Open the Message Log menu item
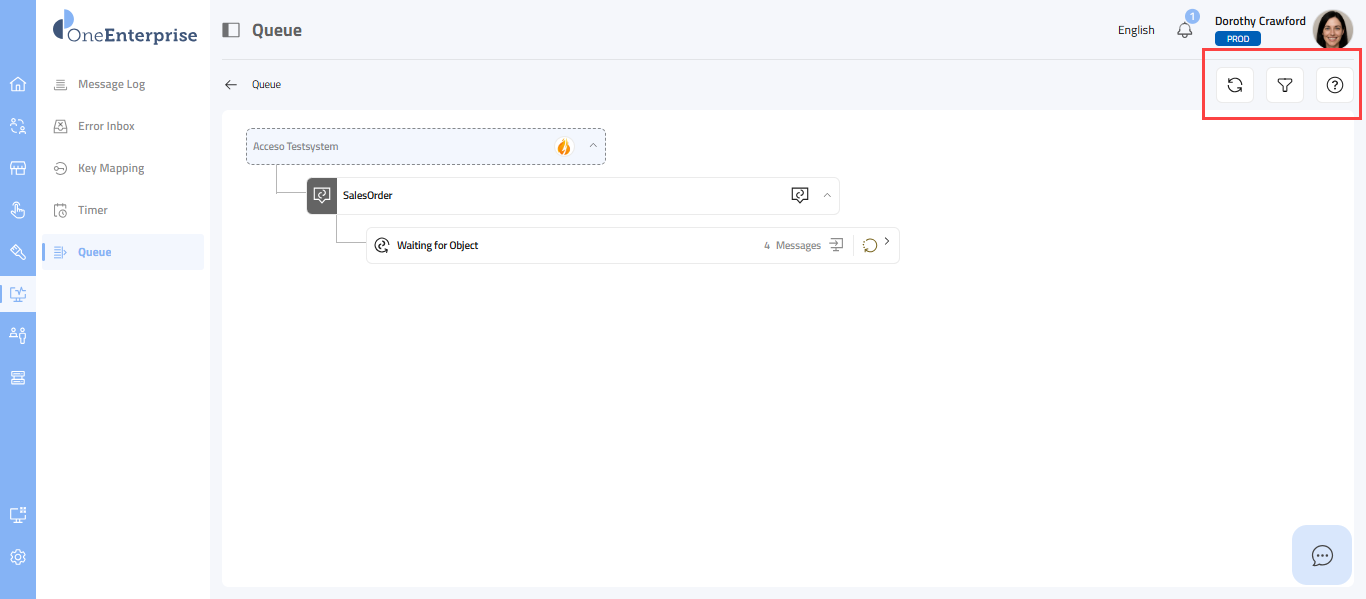The image size is (1366, 599). tap(111, 84)
